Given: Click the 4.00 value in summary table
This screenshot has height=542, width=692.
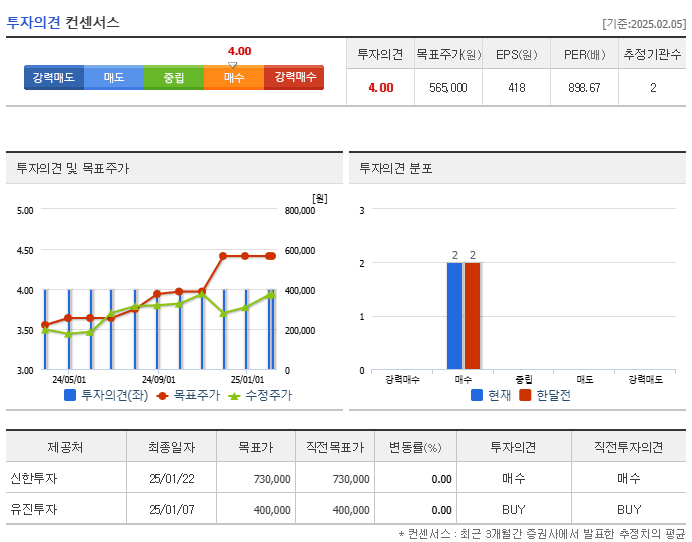Looking at the screenshot, I should (x=380, y=88).
